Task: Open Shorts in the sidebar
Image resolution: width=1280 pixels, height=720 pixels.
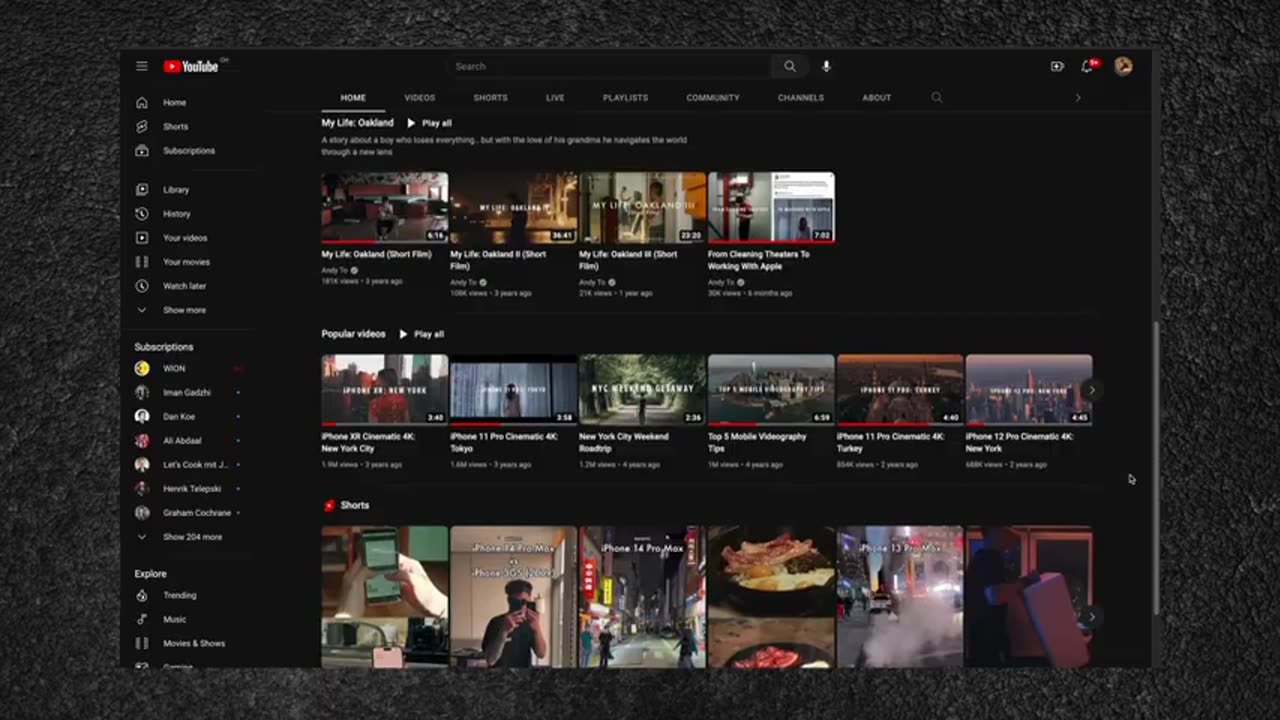Action: click(x=176, y=126)
